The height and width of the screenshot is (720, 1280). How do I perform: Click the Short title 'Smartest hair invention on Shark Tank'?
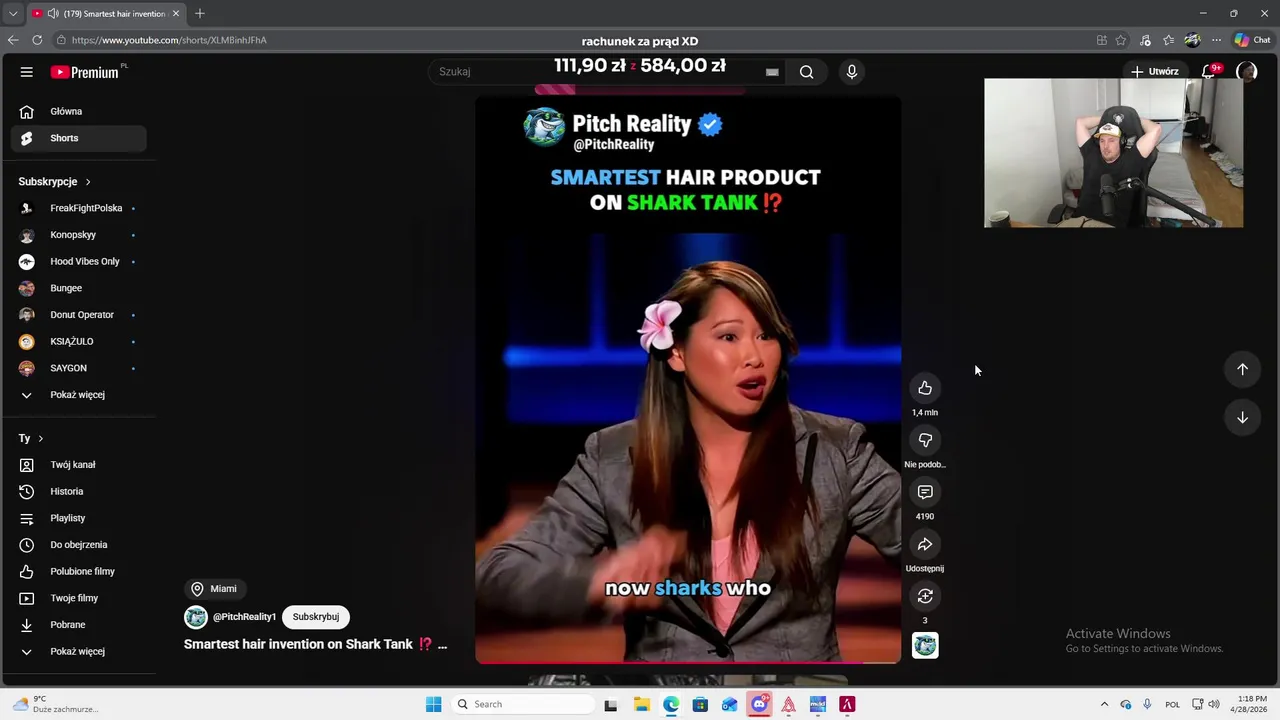[x=298, y=644]
